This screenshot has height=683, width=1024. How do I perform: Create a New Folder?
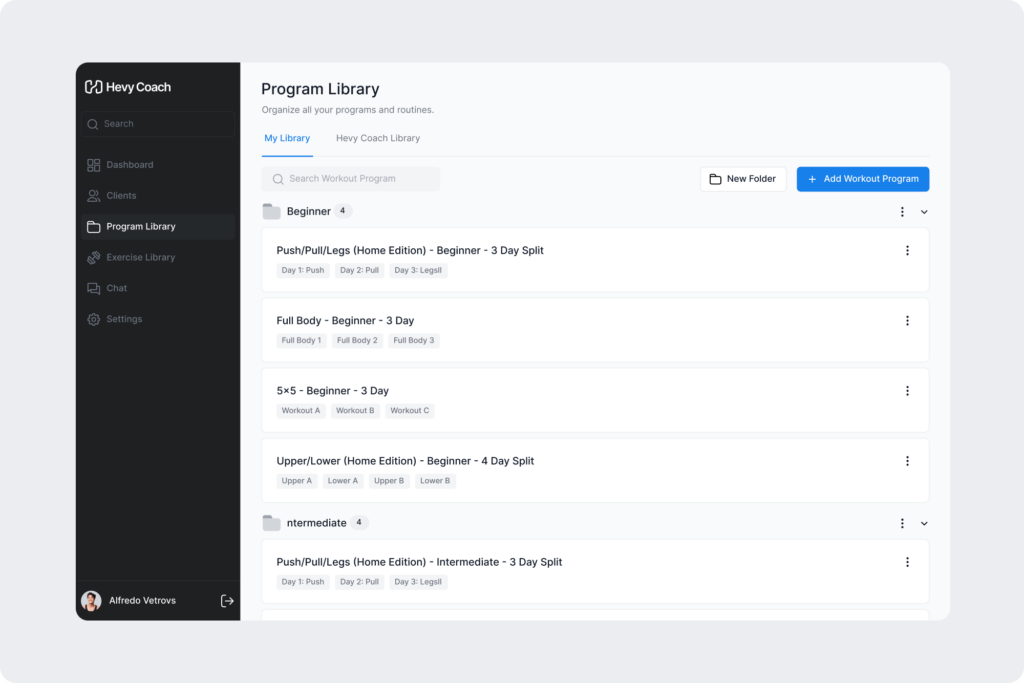tap(743, 178)
